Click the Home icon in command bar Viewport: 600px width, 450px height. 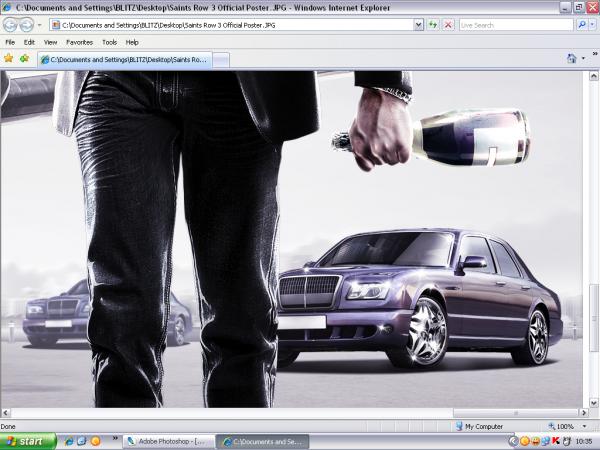[572, 59]
